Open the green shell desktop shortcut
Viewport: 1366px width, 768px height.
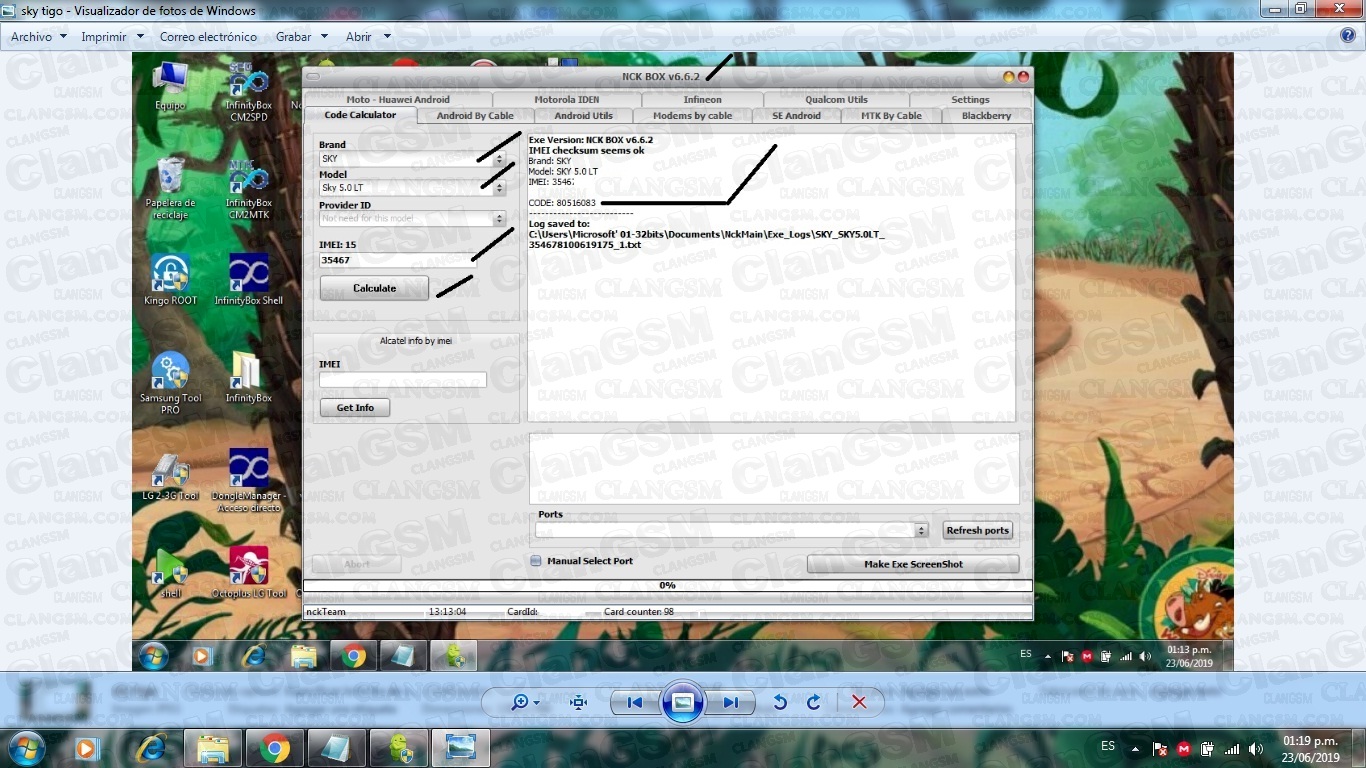(x=170, y=572)
